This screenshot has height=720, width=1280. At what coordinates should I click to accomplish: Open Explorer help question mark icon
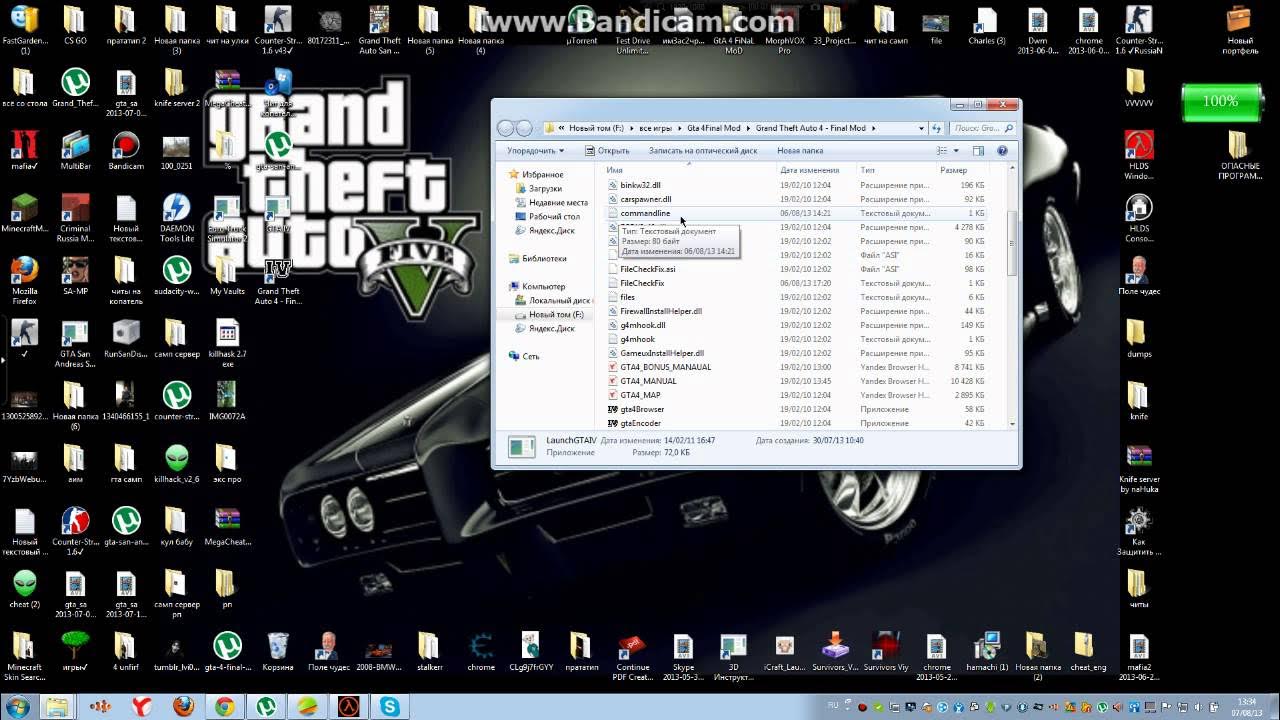pyautogui.click(x=1002, y=151)
